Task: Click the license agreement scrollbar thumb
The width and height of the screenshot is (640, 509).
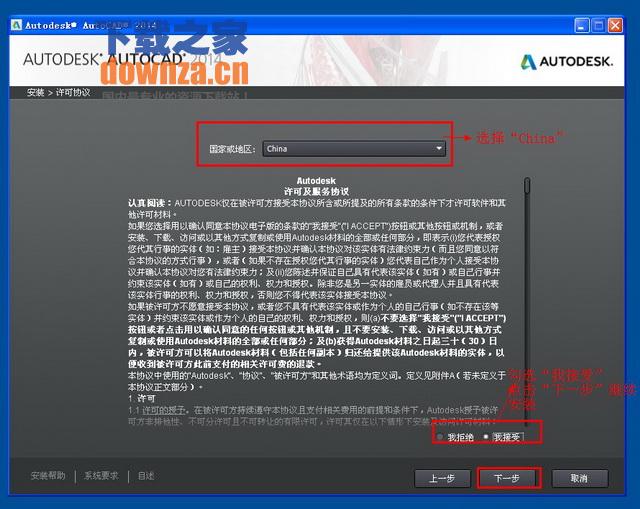Action: pos(527,185)
